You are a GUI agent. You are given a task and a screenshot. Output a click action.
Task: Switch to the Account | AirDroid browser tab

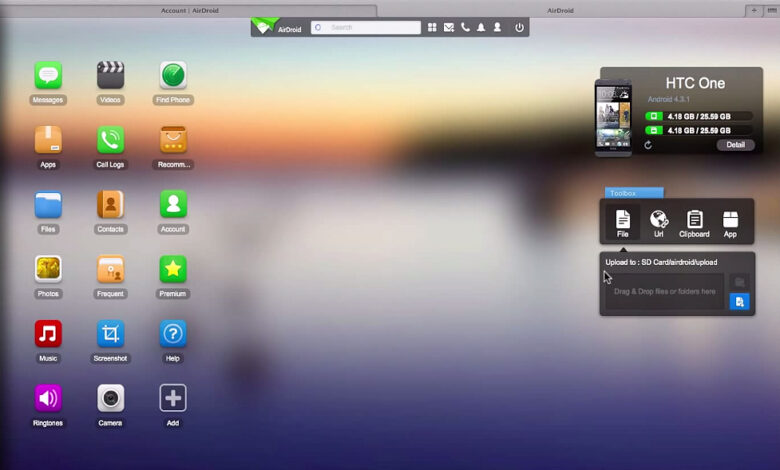tap(189, 10)
